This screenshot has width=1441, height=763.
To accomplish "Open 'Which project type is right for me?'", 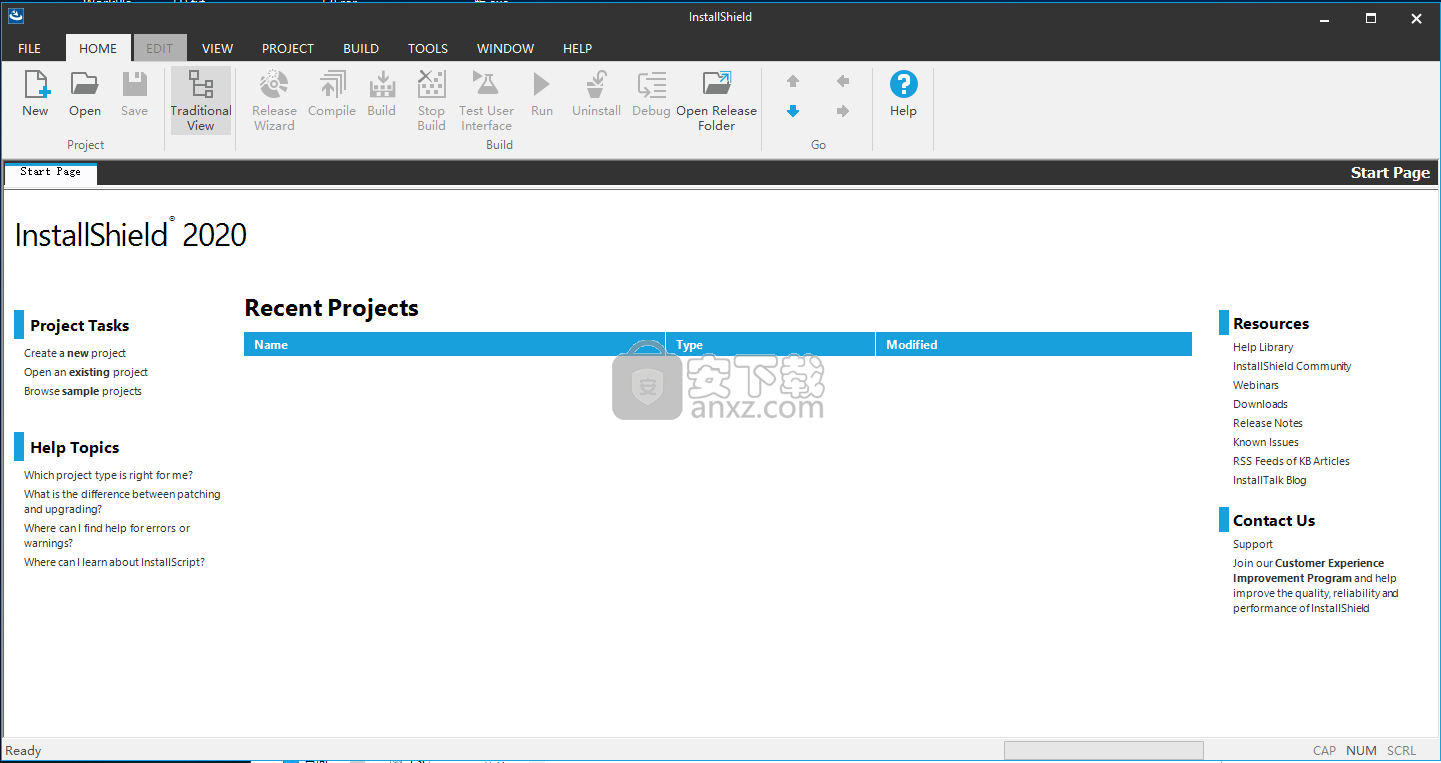I will [109, 475].
